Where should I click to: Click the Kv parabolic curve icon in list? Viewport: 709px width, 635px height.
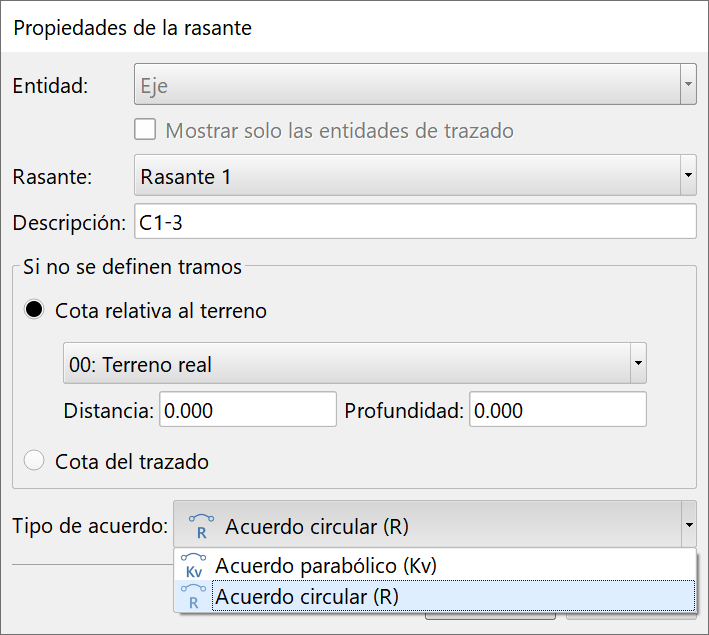click(194, 566)
